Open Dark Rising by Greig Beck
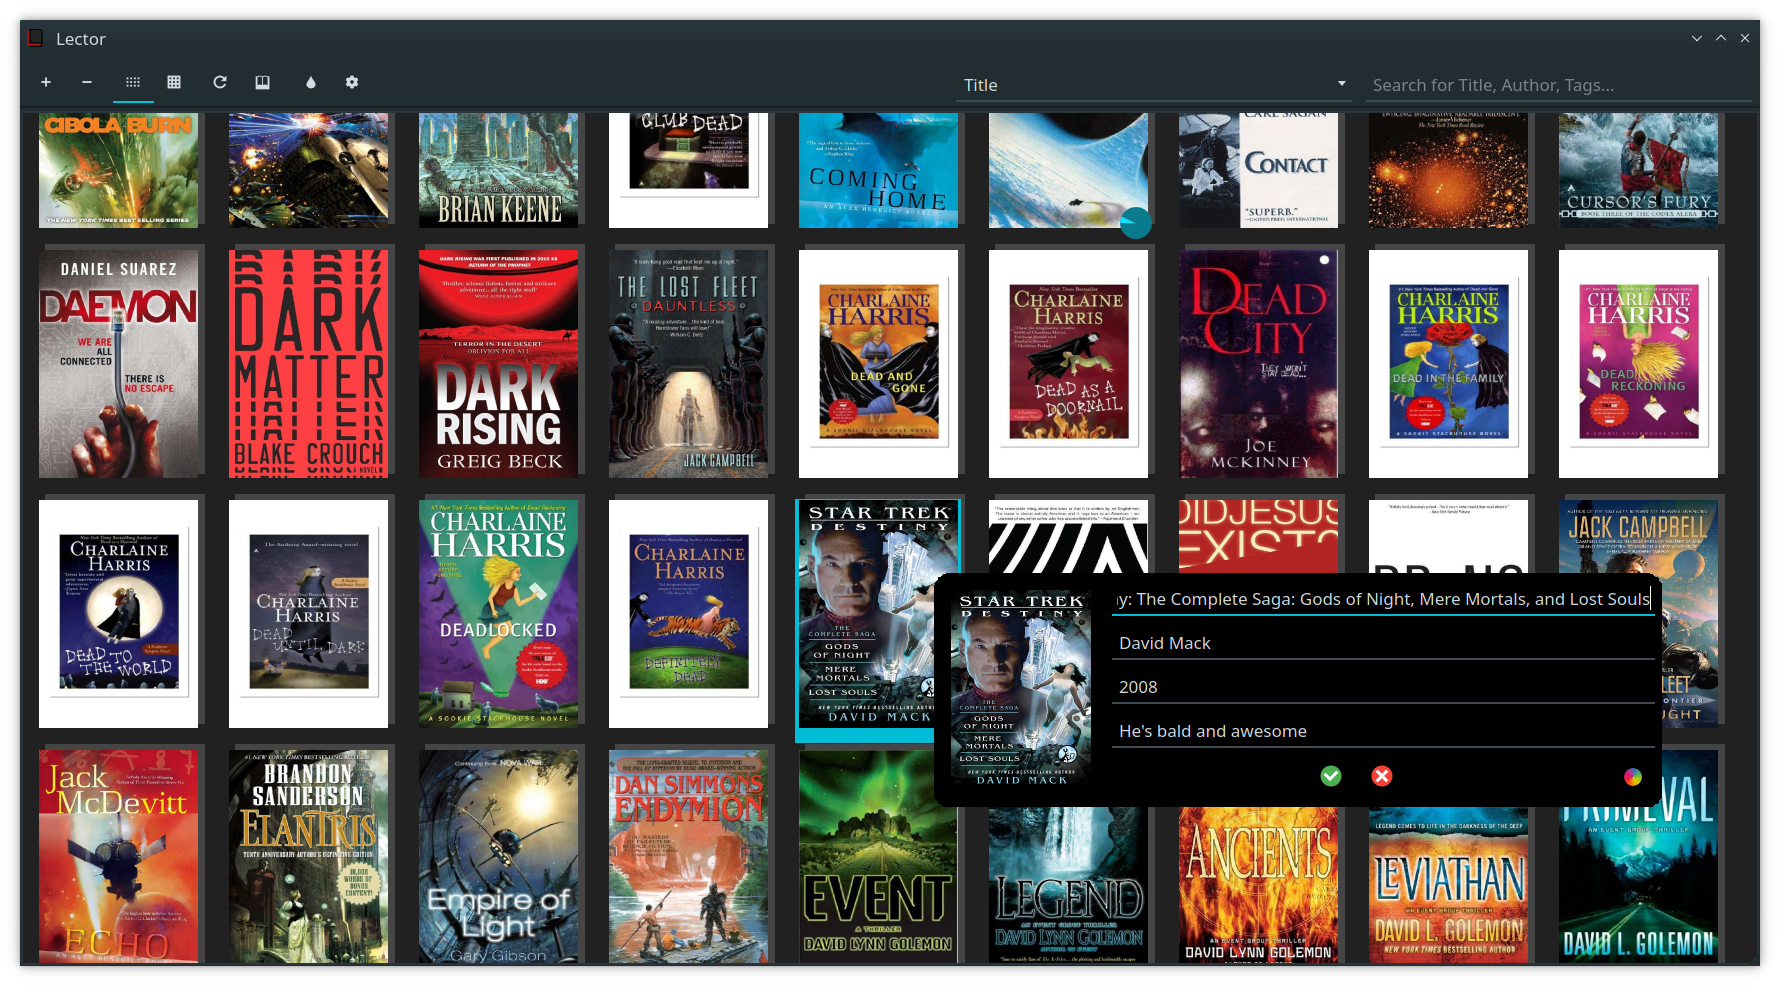Viewport: 1780px width, 986px height. point(498,364)
